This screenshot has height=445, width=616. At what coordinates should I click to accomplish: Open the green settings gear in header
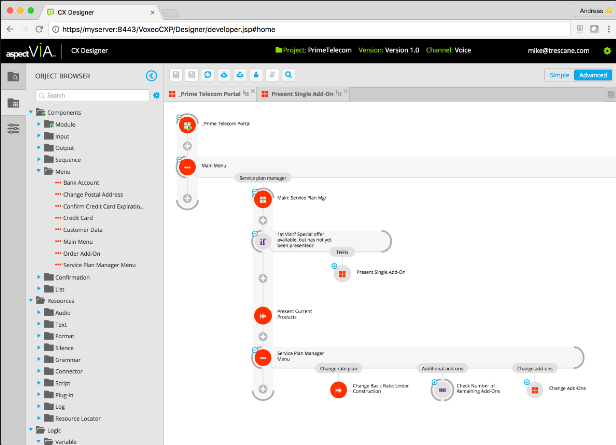(606, 50)
